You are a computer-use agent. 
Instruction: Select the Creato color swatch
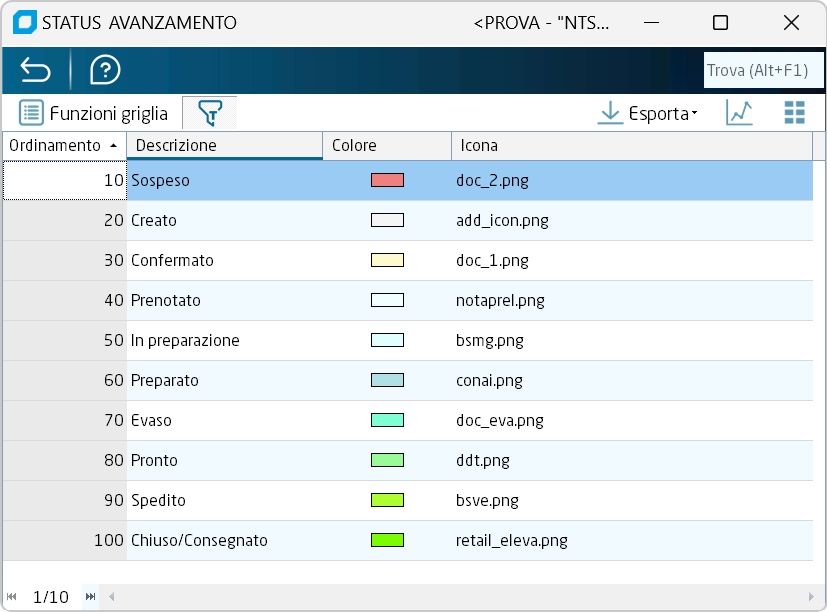pos(387,221)
